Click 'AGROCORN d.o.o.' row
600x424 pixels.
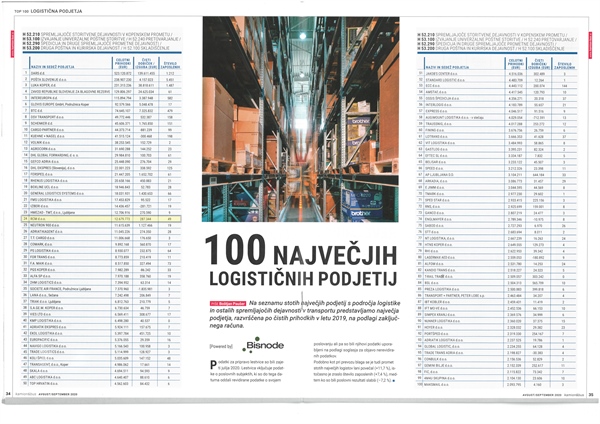(101, 149)
